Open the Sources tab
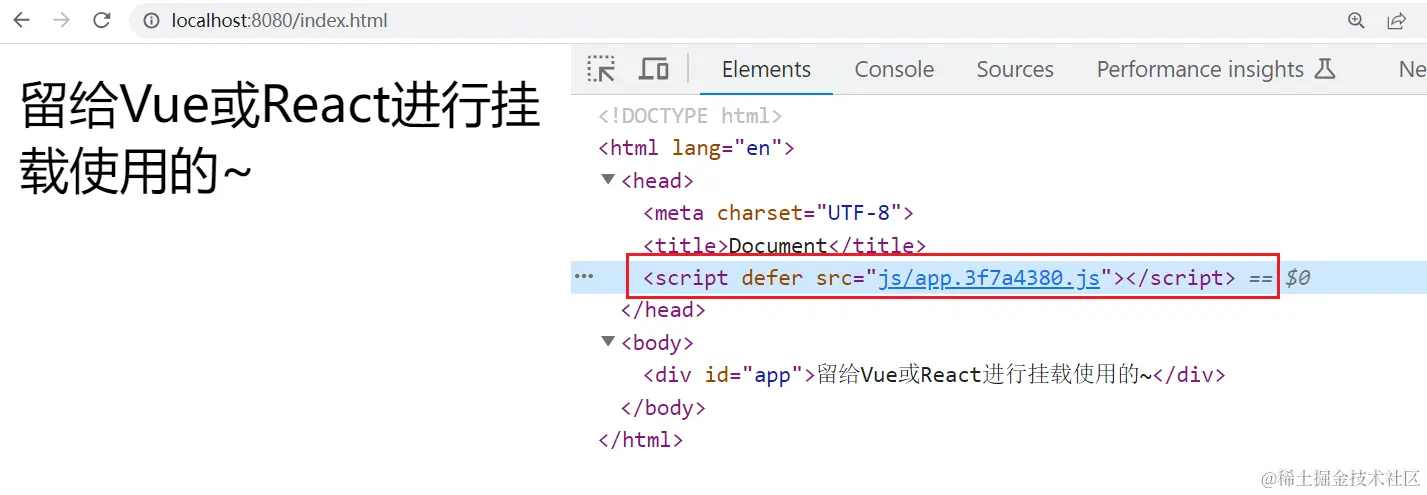Image resolution: width=1427 pixels, height=495 pixels. click(x=1015, y=69)
